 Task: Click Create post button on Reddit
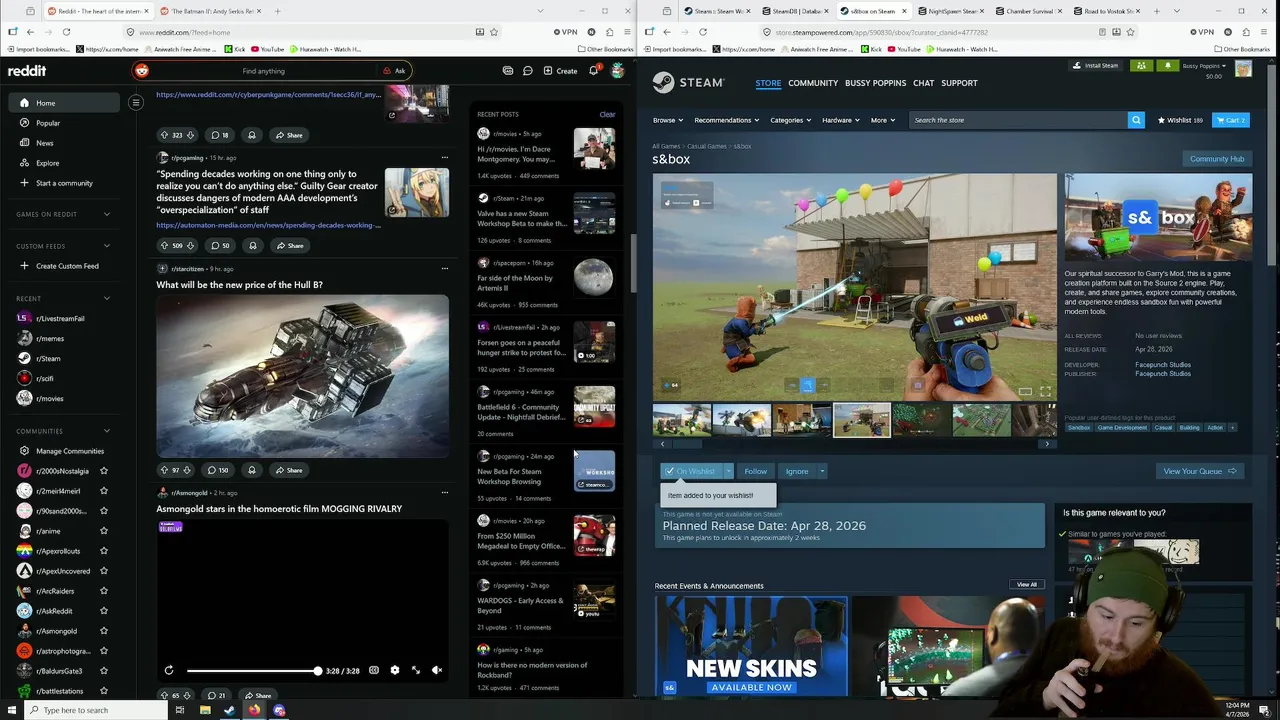pyautogui.click(x=560, y=71)
